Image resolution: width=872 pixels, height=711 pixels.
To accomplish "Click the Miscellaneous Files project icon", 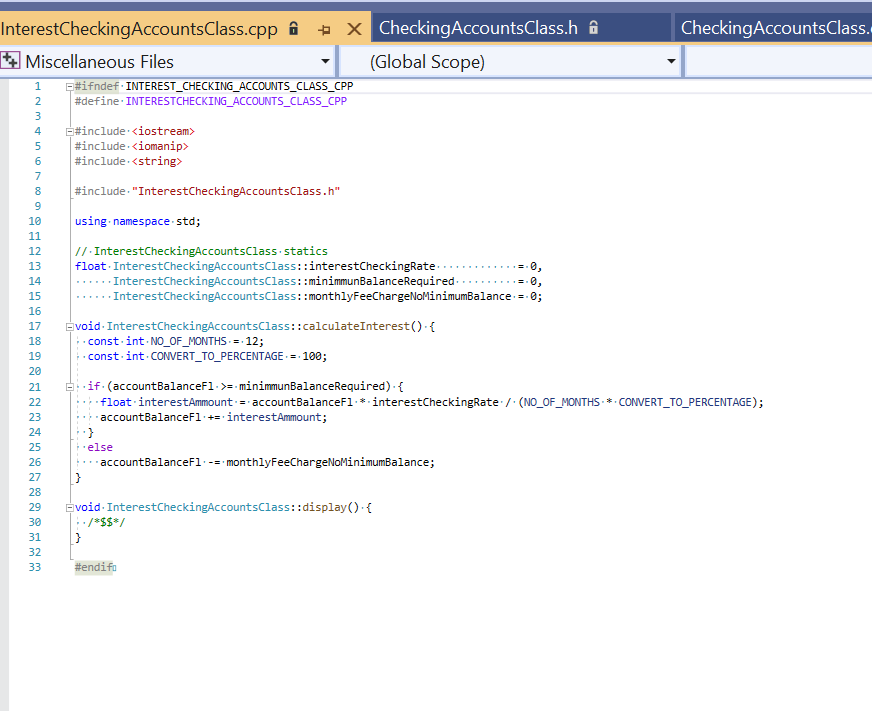I will point(13,61).
